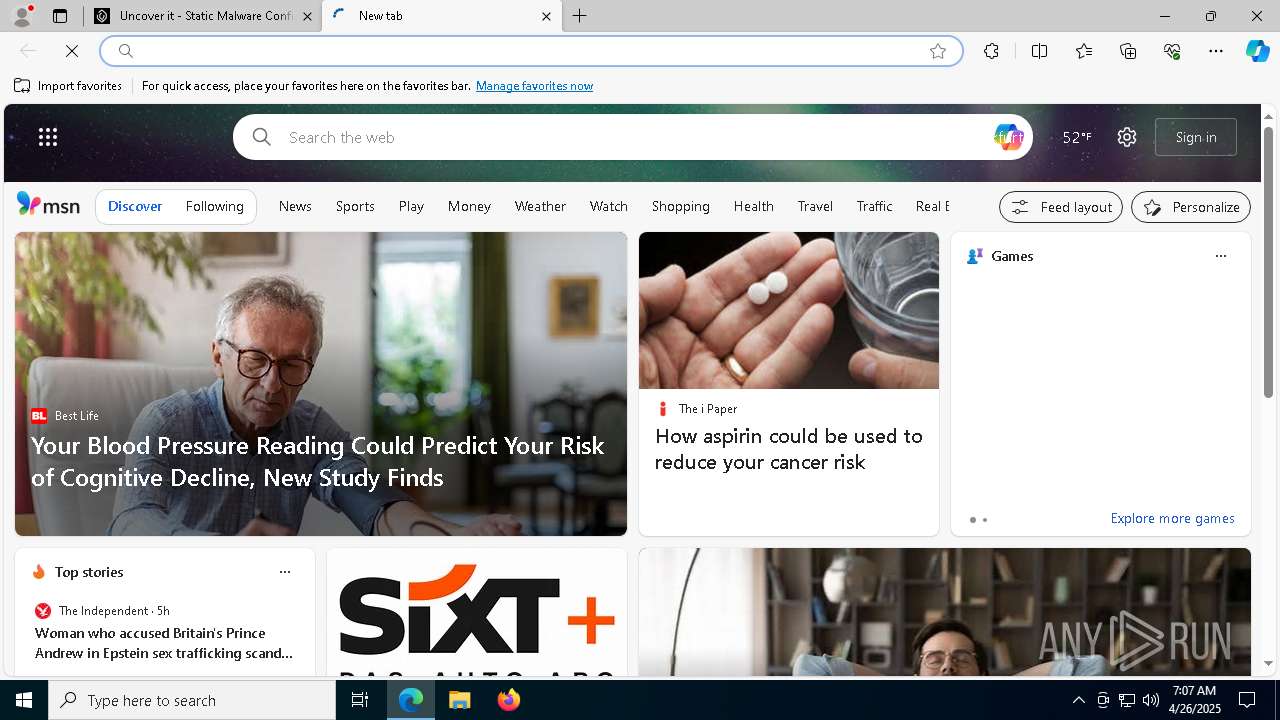Open the Money category

(469, 206)
